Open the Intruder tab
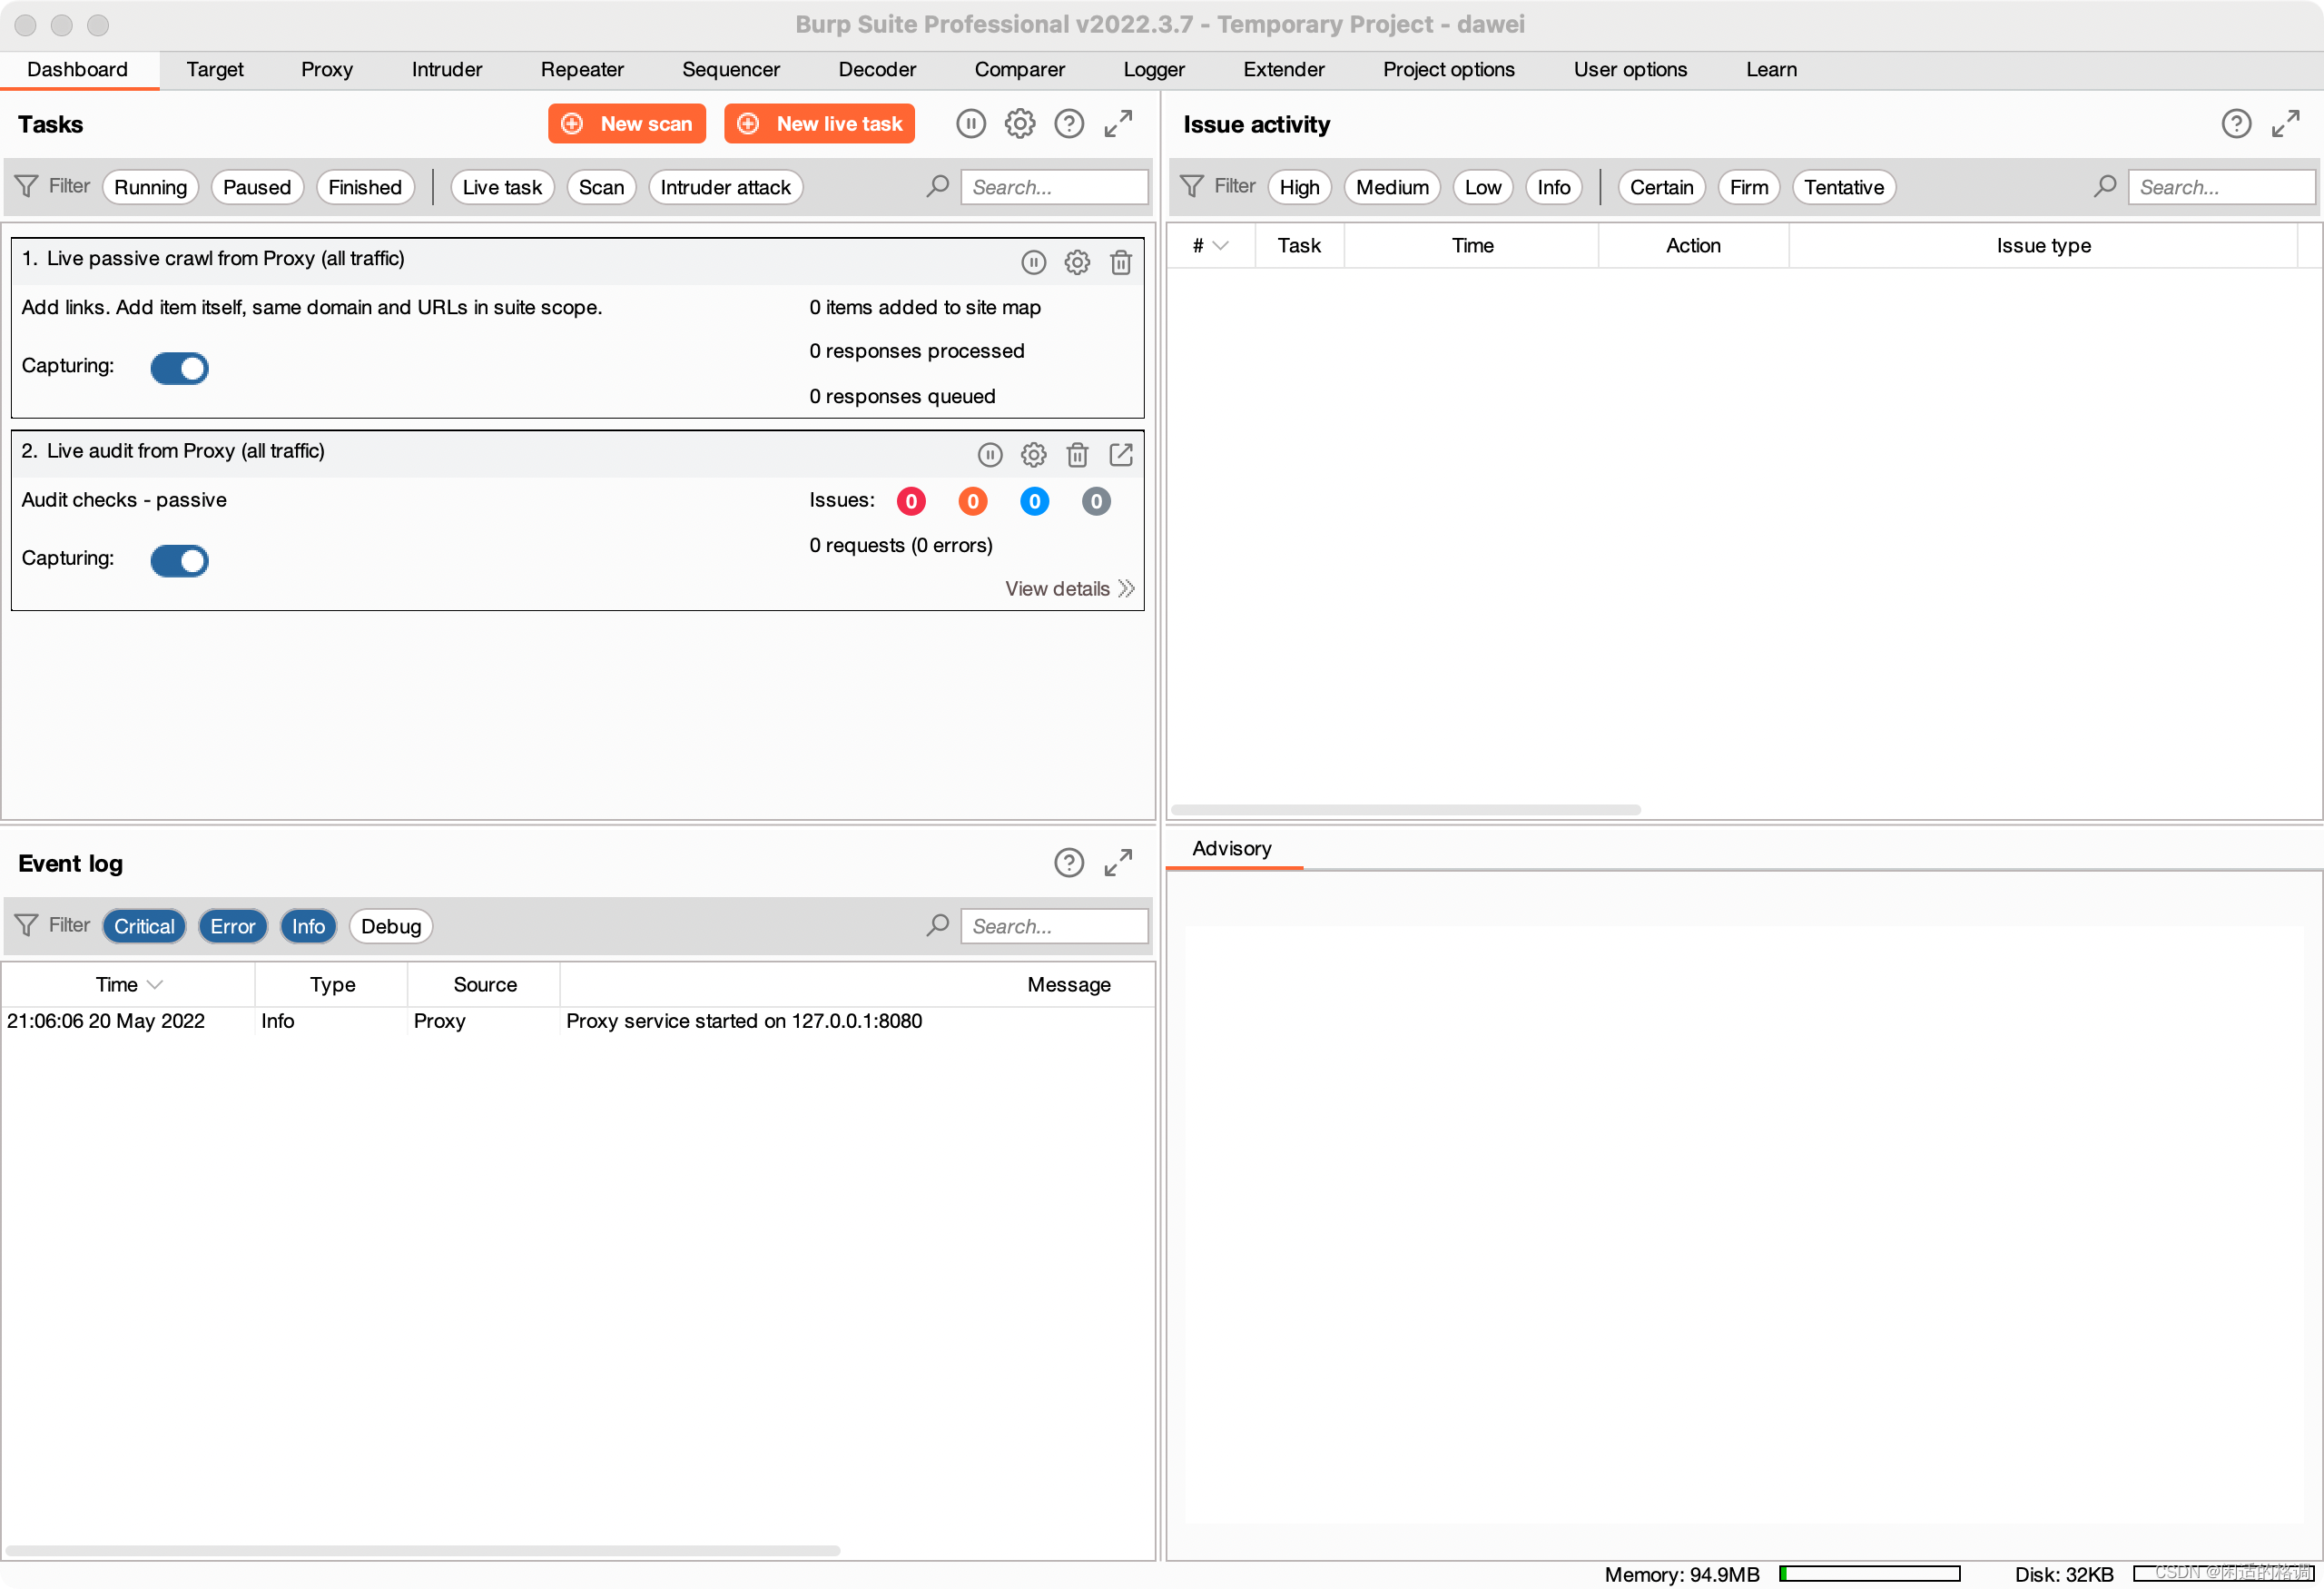This screenshot has width=2324, height=1589. (446, 70)
